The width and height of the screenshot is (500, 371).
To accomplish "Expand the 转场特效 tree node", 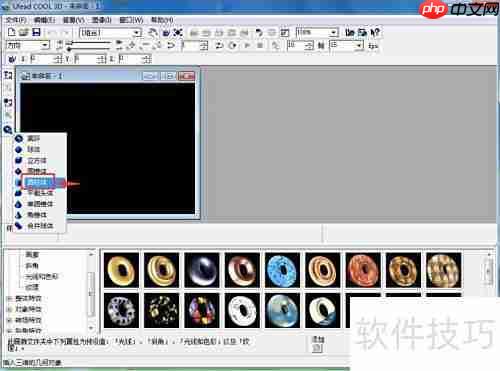I will point(9,320).
